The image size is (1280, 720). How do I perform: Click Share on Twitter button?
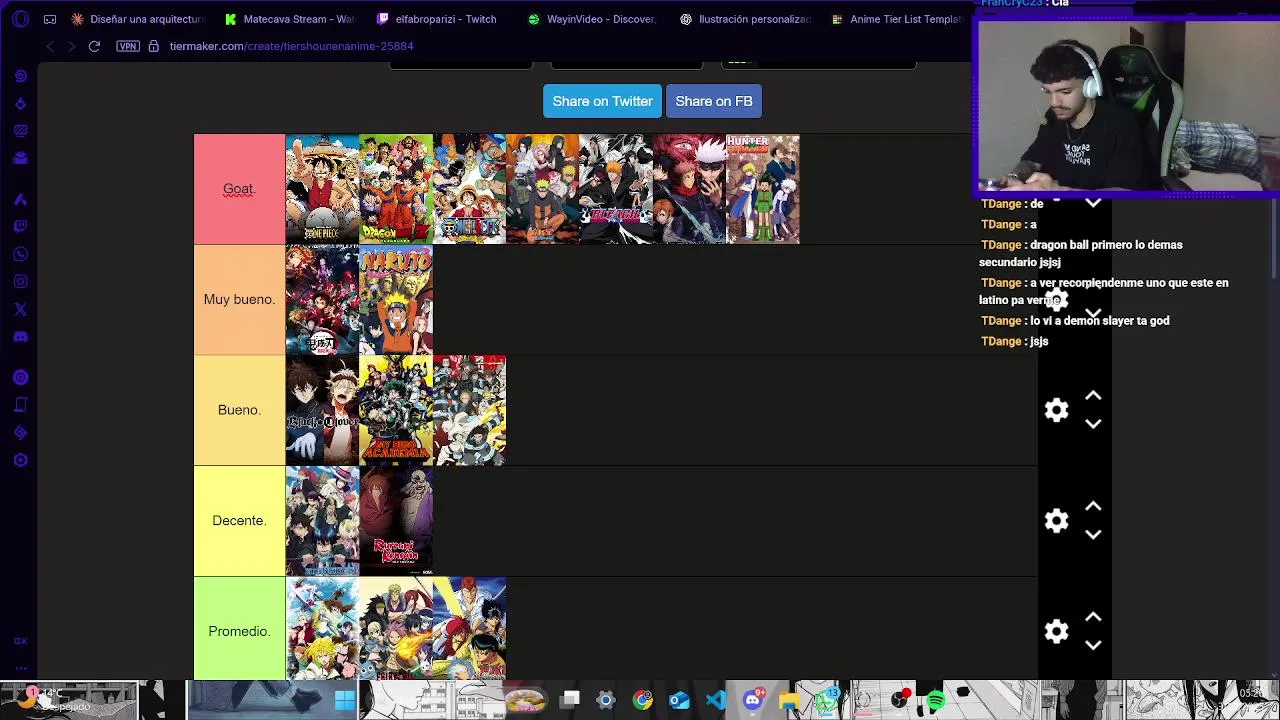[x=602, y=101]
